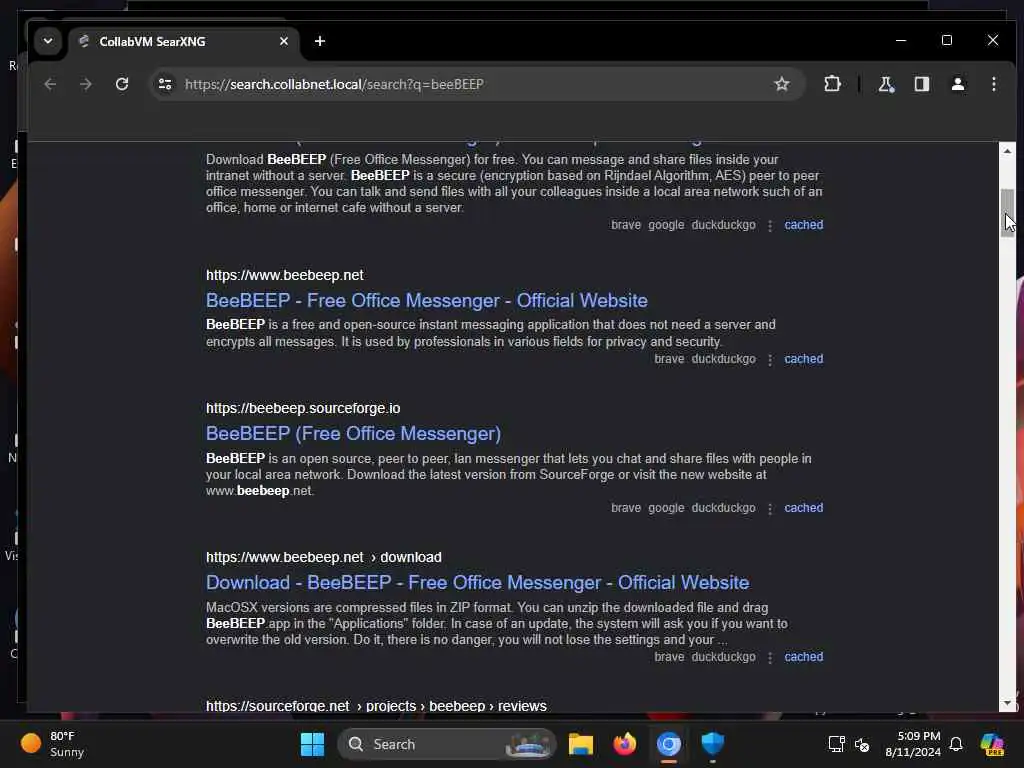This screenshot has width=1024, height=768.
Task: Open the weather widget showing 80°F Sunny
Action: tap(52, 744)
